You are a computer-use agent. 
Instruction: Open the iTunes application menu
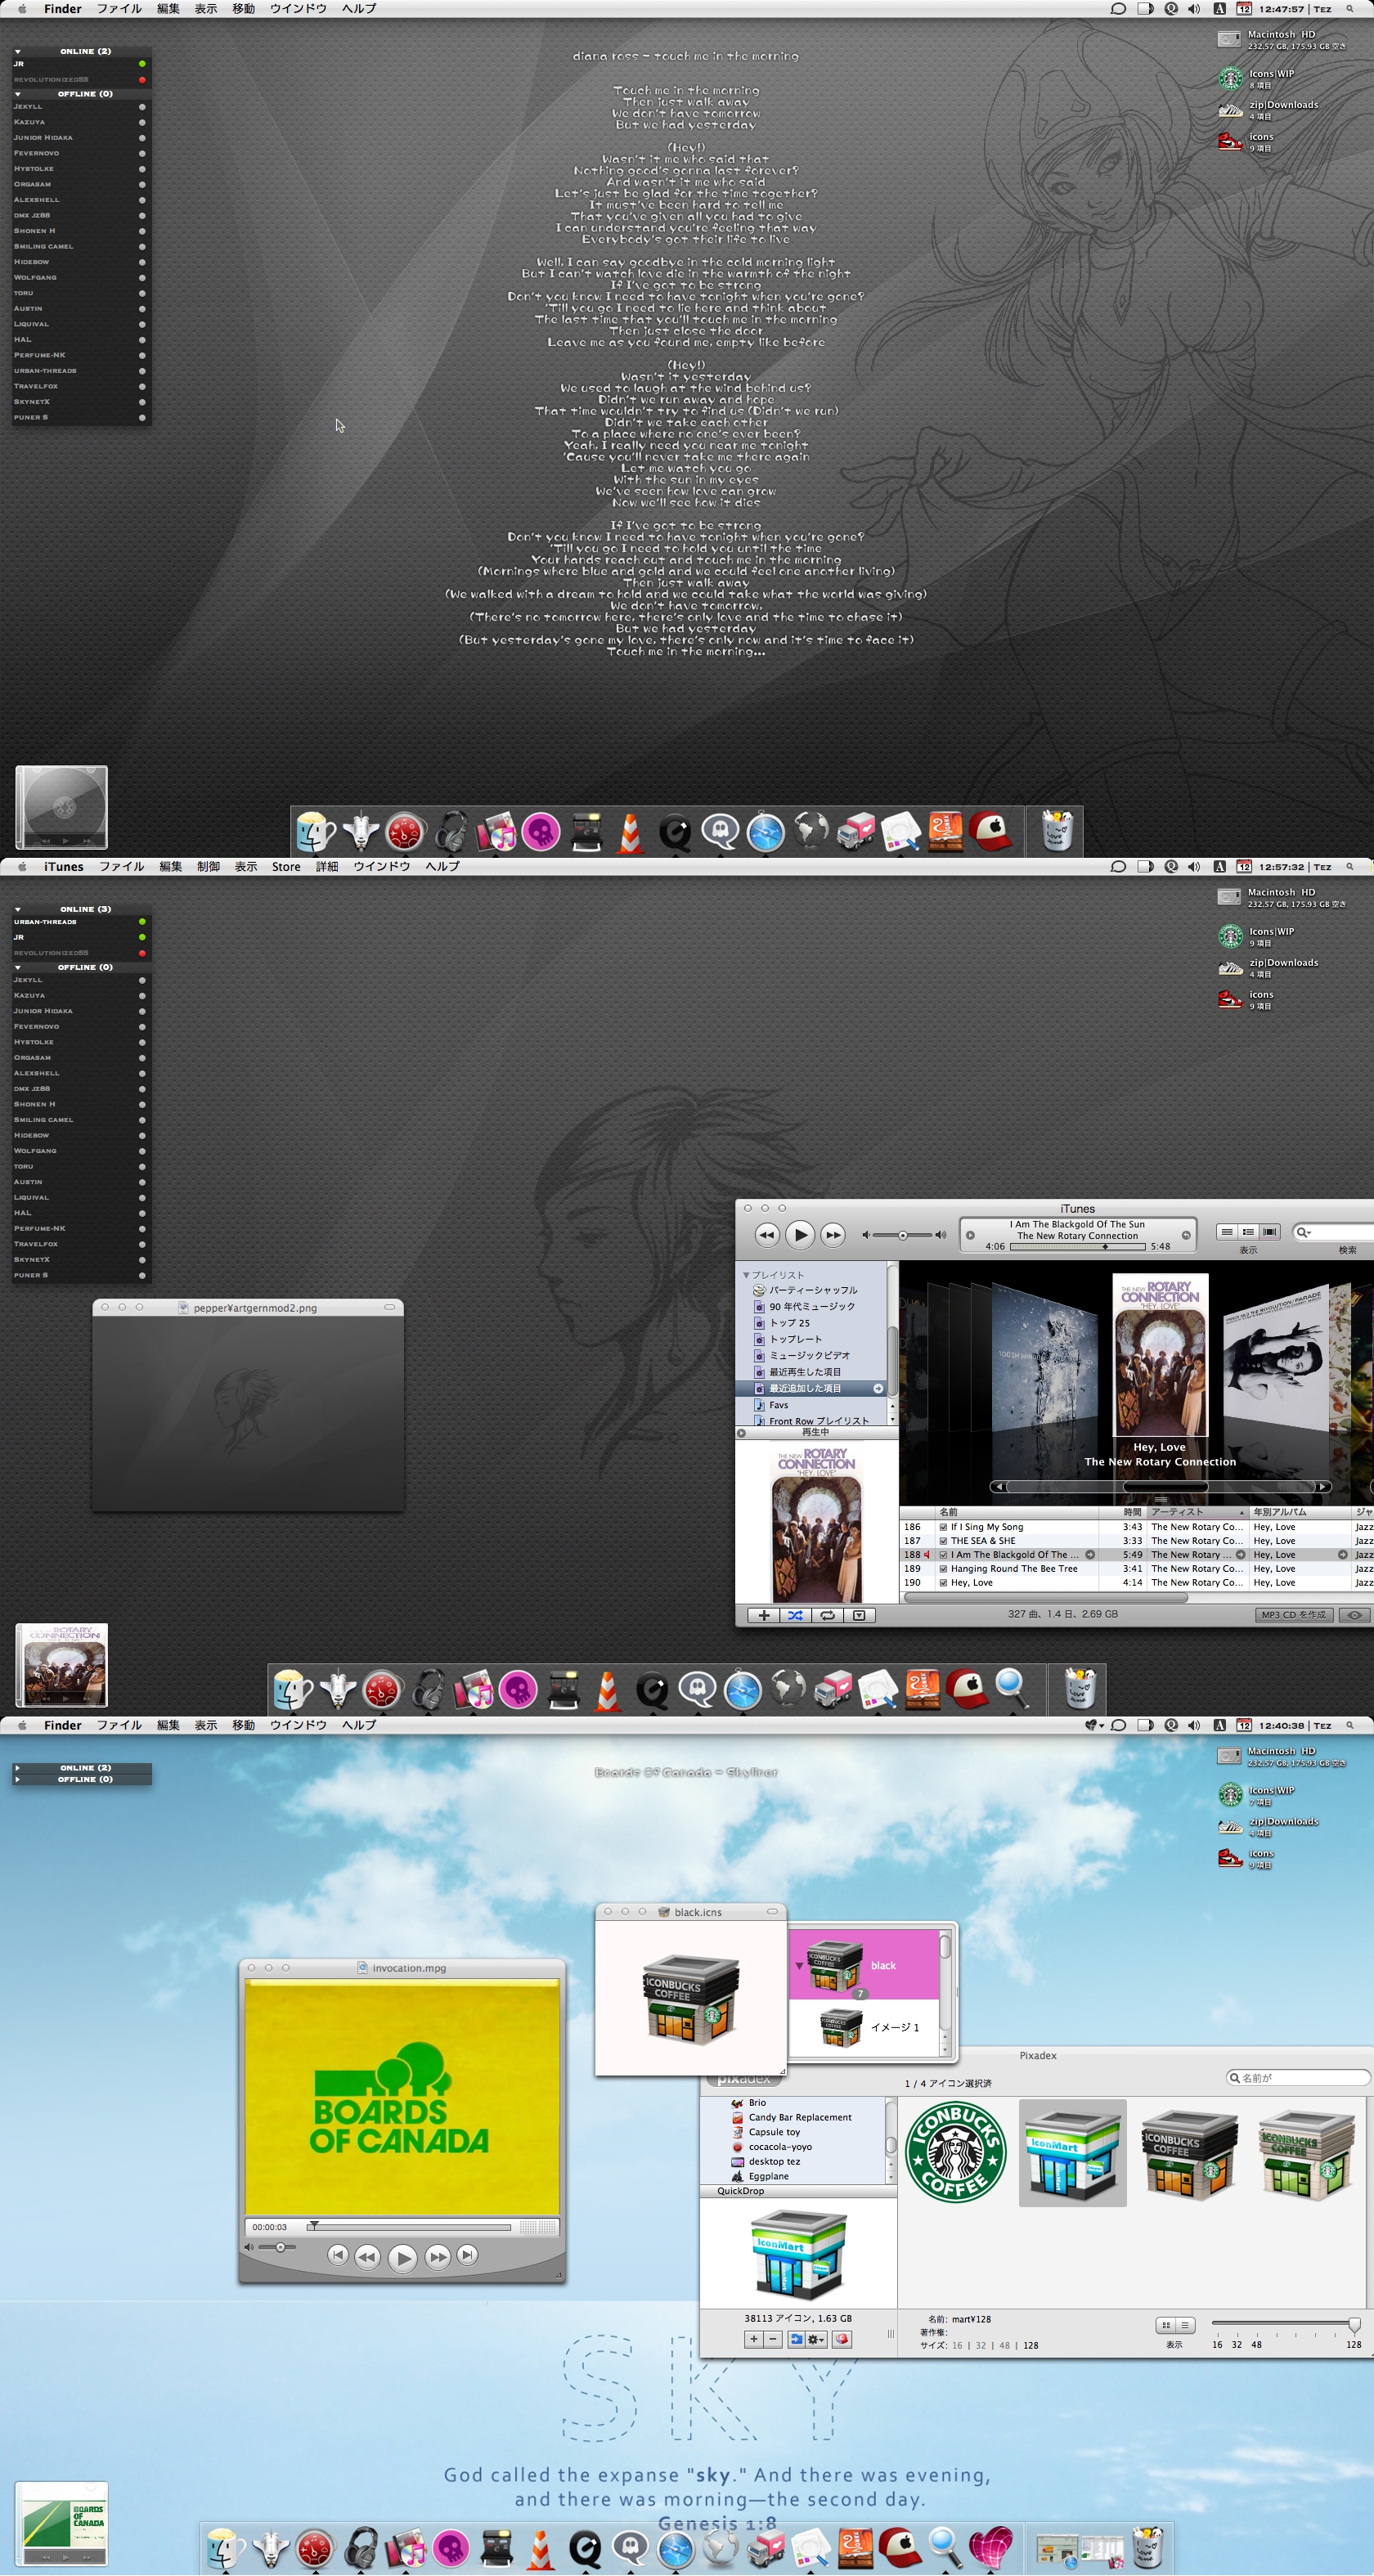pyautogui.click(x=63, y=867)
